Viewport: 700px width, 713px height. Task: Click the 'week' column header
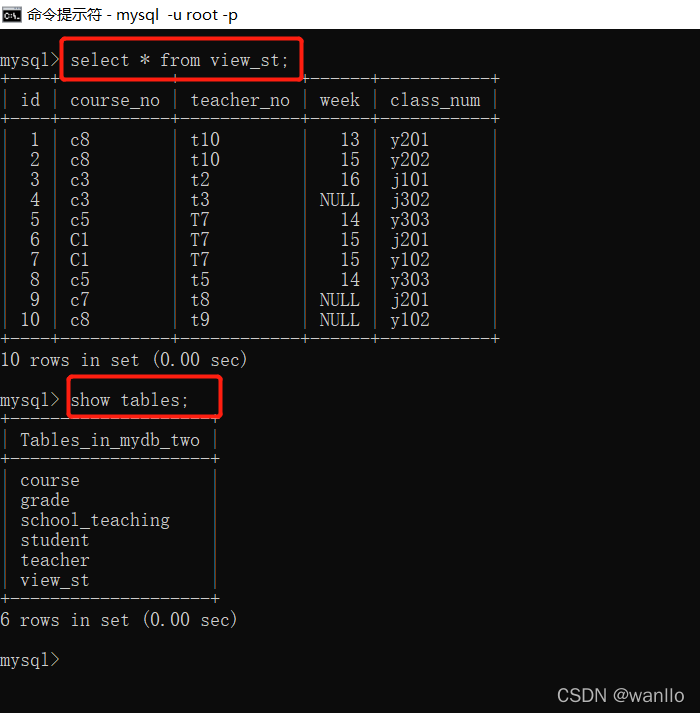(x=339, y=100)
